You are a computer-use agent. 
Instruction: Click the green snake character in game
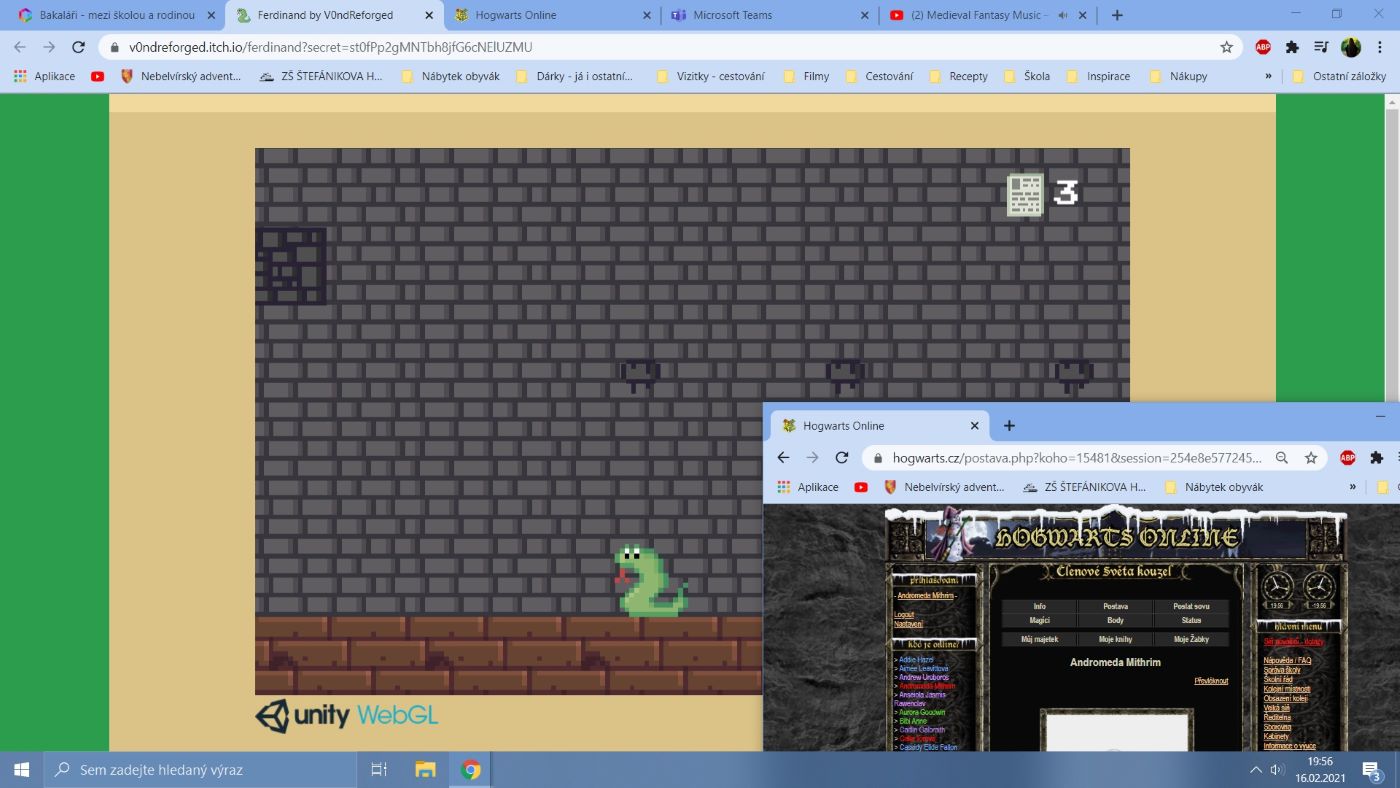point(650,580)
